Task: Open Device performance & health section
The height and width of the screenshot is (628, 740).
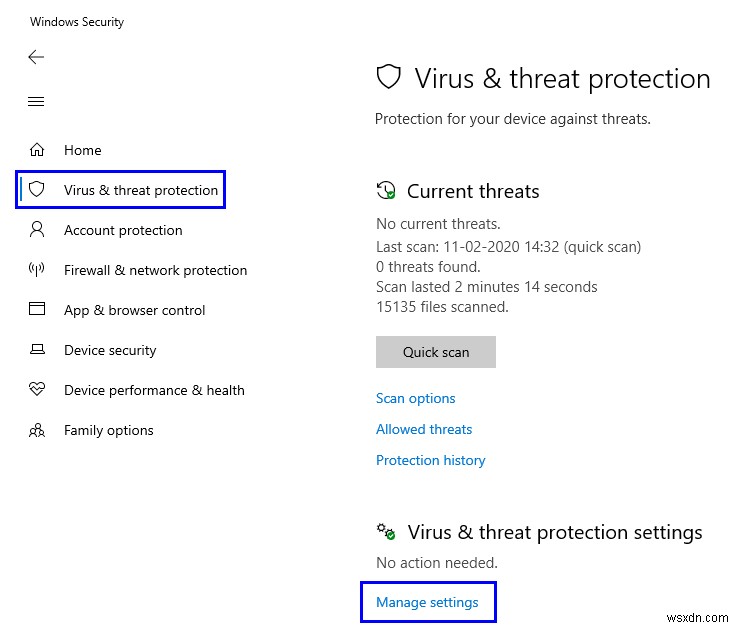Action: coord(154,390)
